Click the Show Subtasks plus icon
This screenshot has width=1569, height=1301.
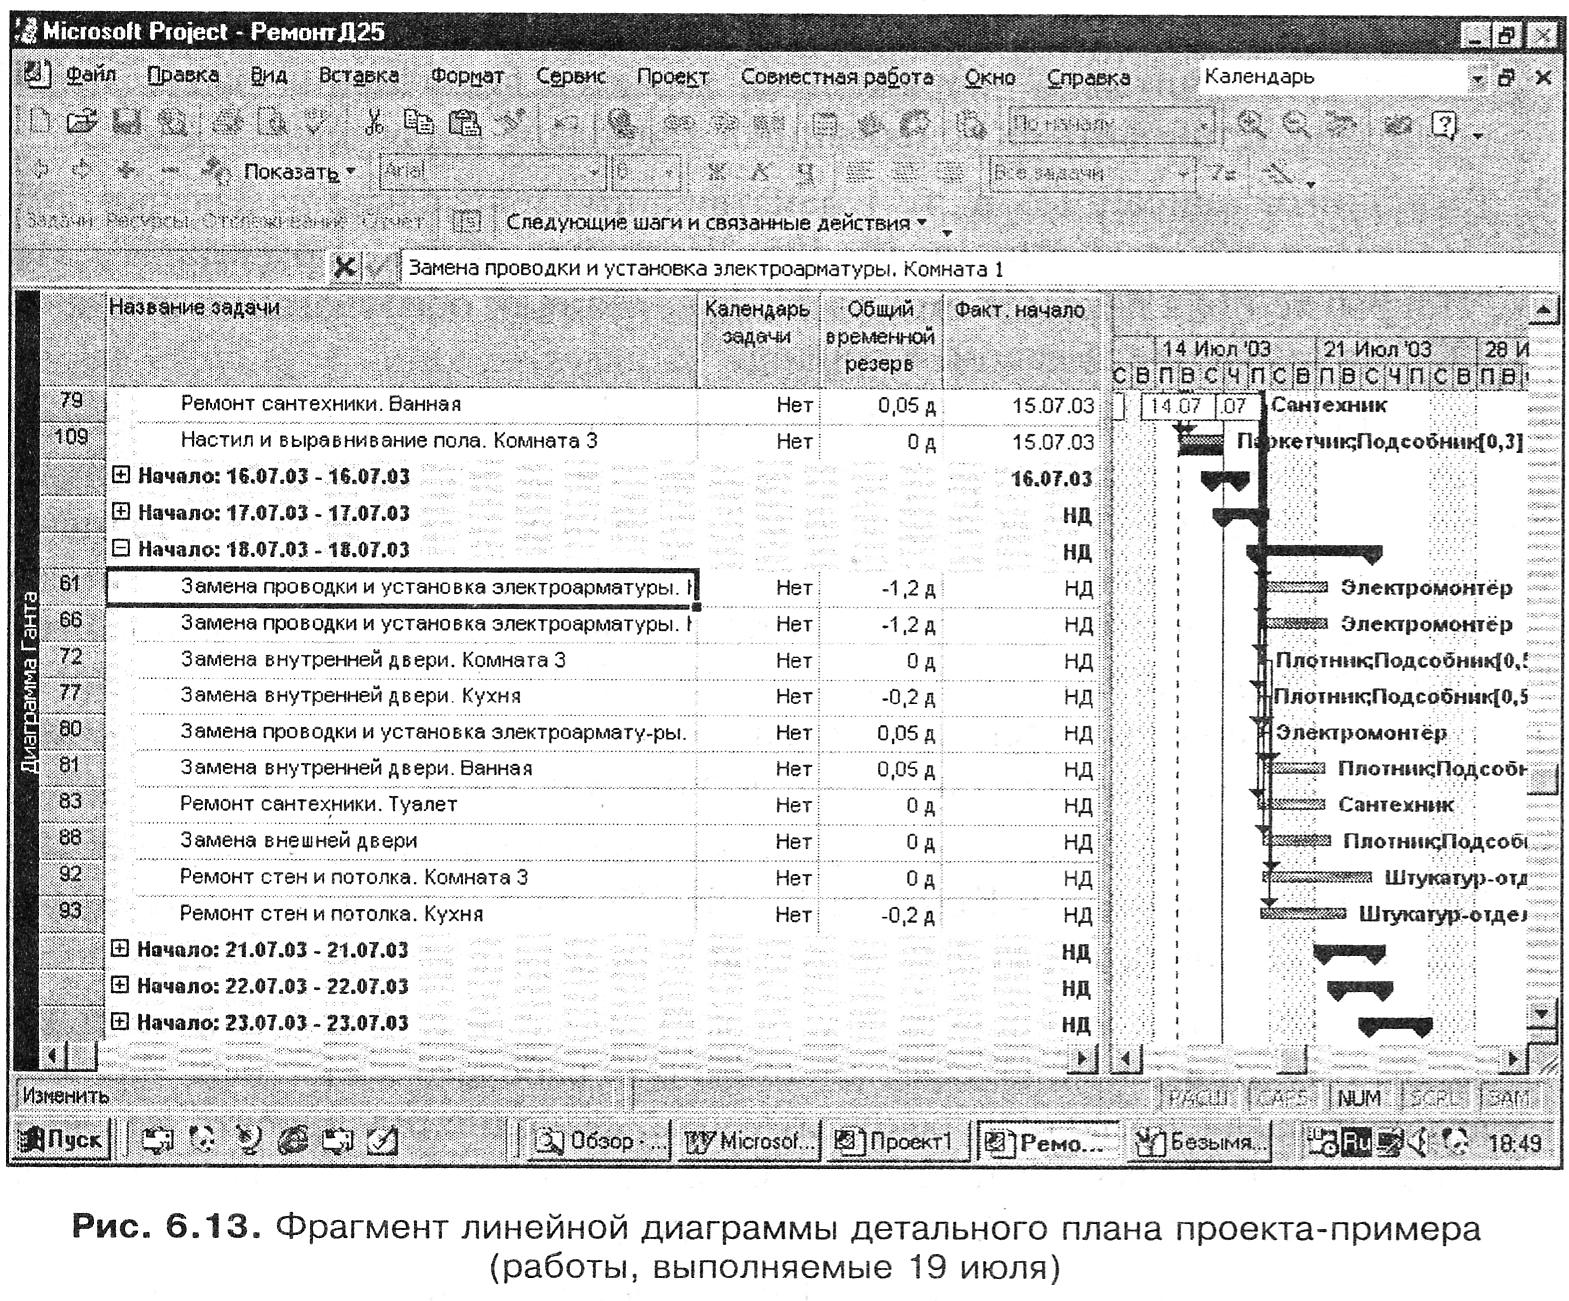coord(126,170)
